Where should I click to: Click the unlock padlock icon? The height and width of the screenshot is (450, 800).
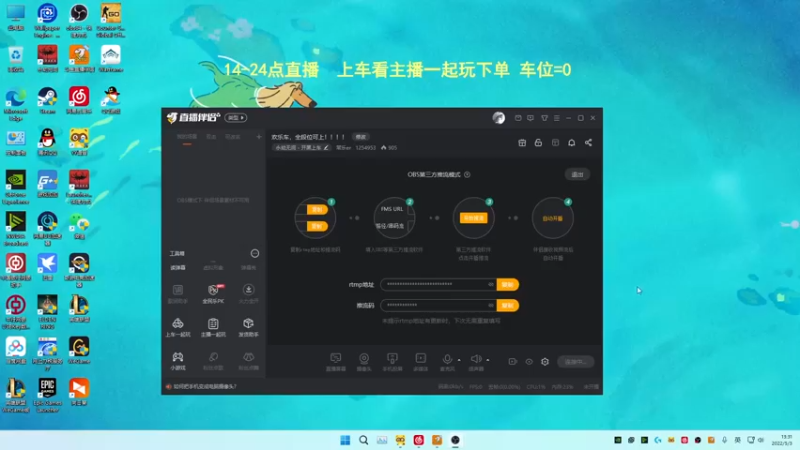pyautogui.click(x=538, y=143)
